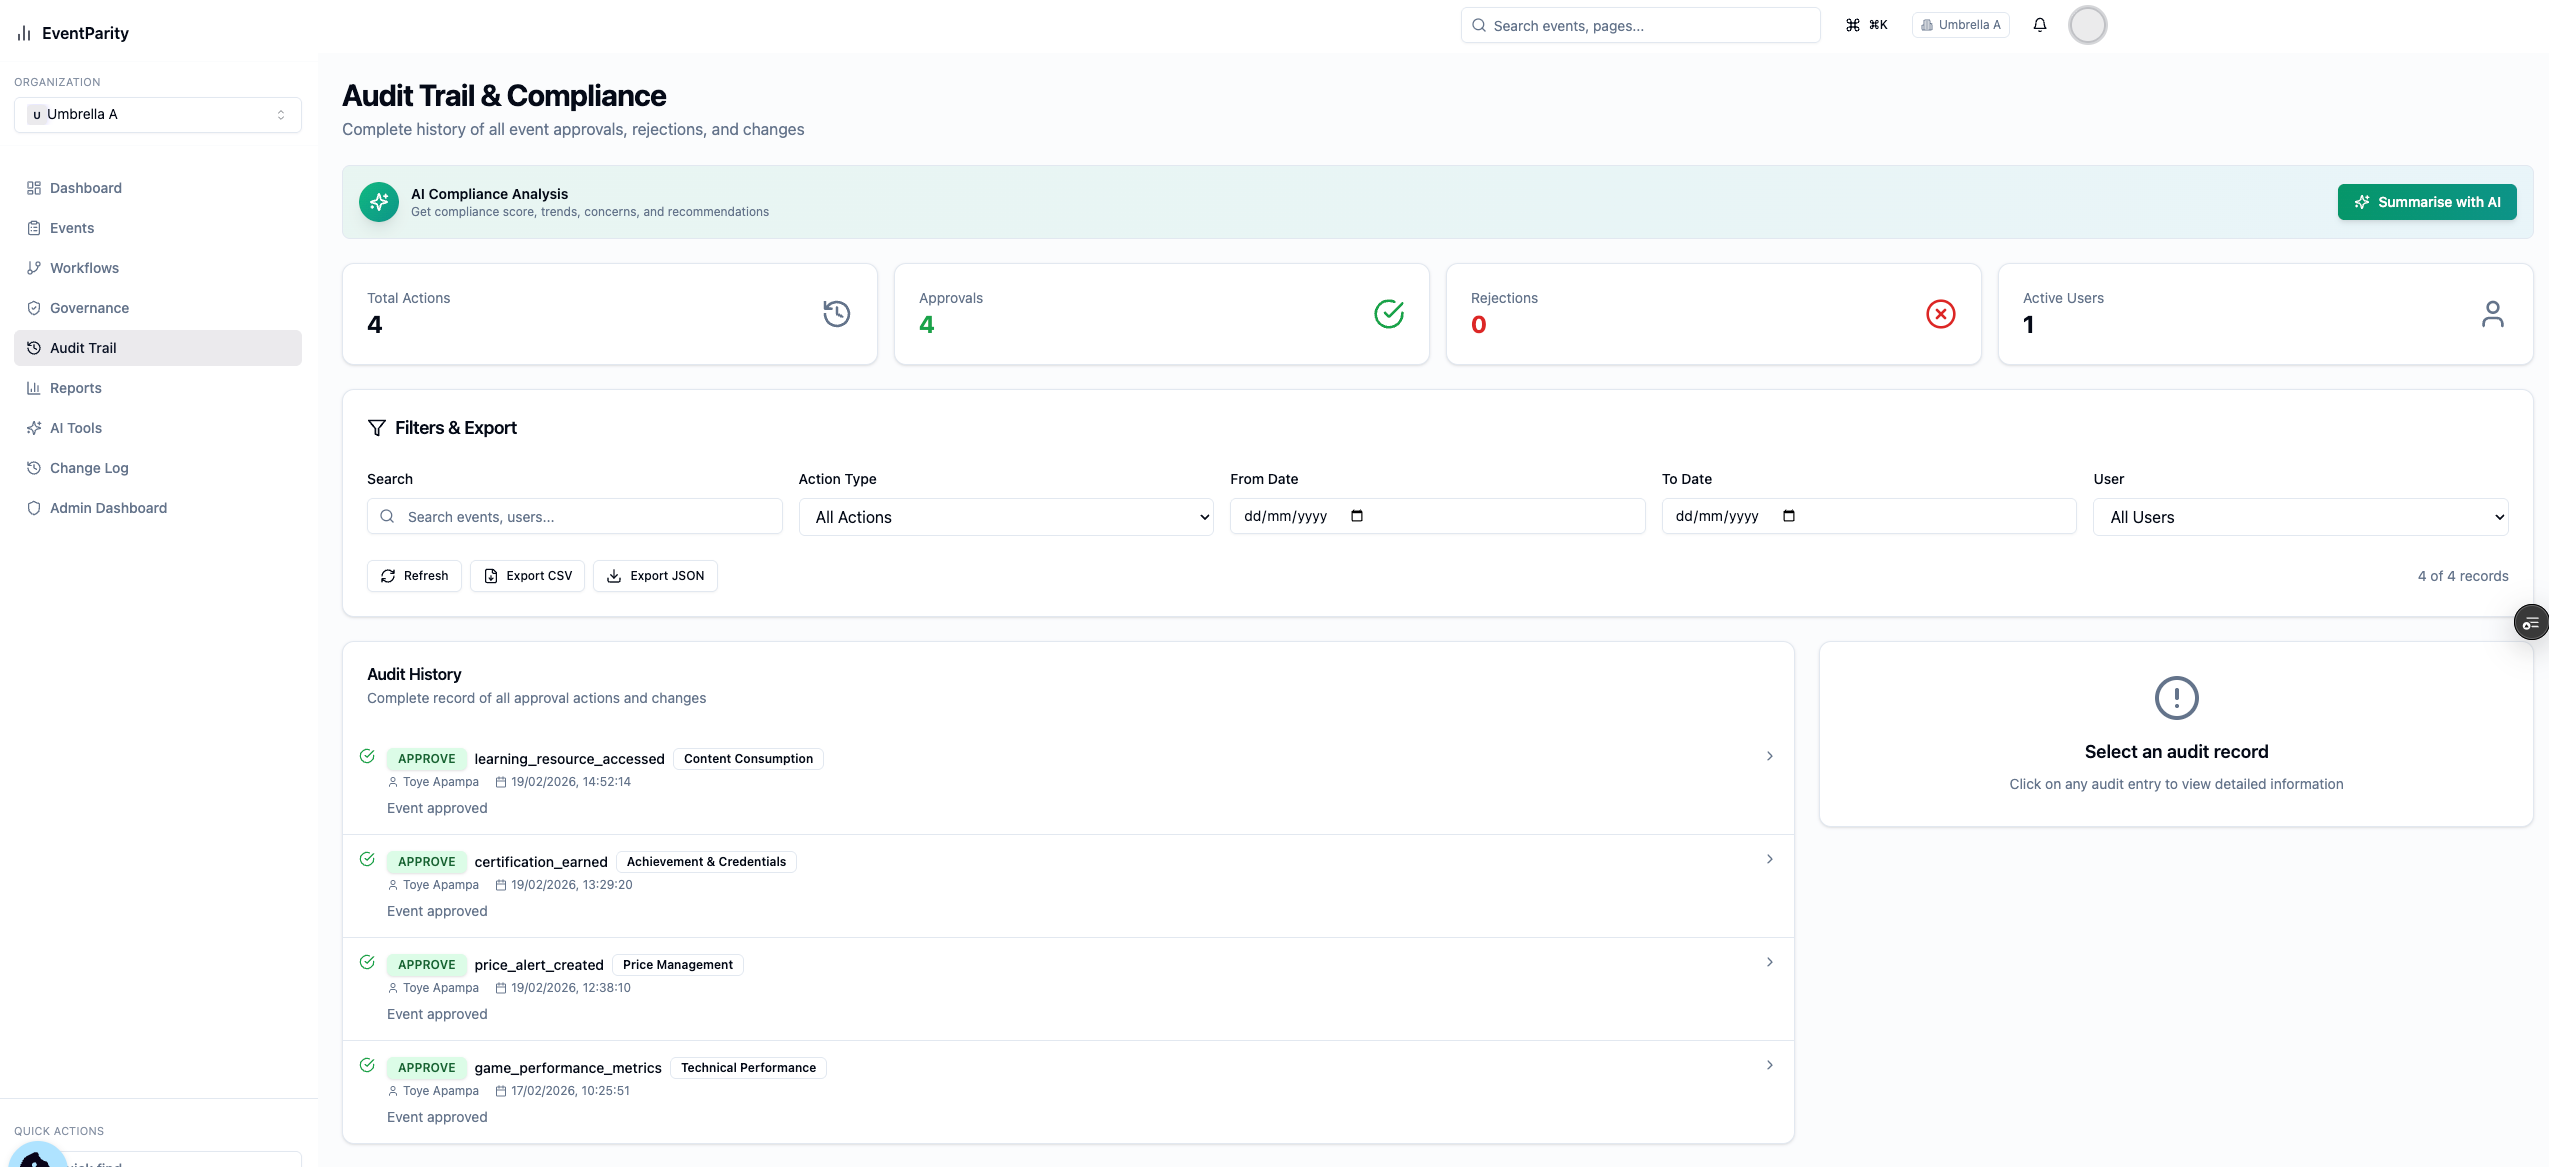The width and height of the screenshot is (2549, 1167).
Task: Open the Organization Umbrella A selector
Action: [x=157, y=114]
